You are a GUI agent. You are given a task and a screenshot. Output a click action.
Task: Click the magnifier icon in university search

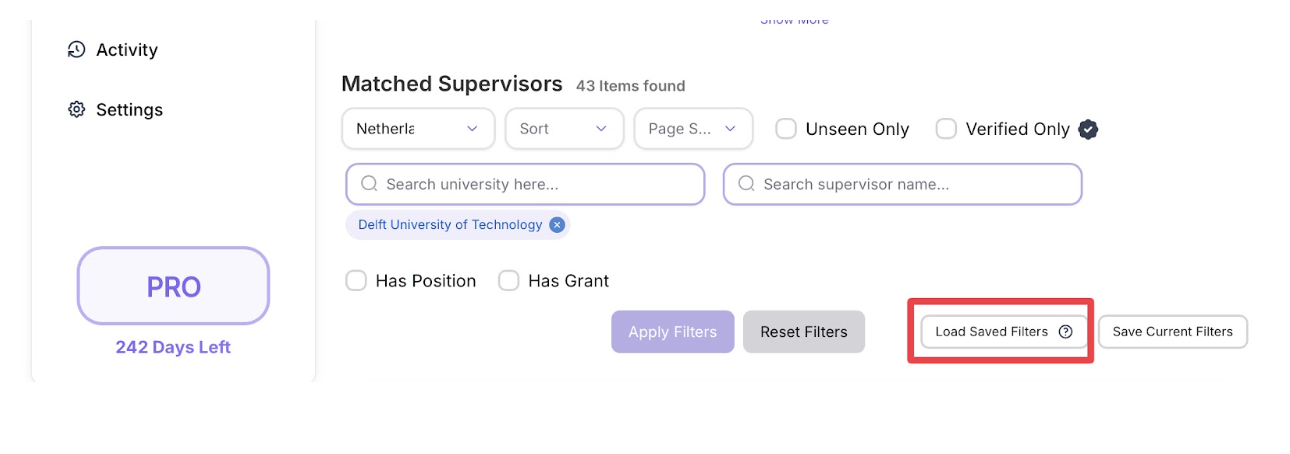pyautogui.click(x=369, y=184)
